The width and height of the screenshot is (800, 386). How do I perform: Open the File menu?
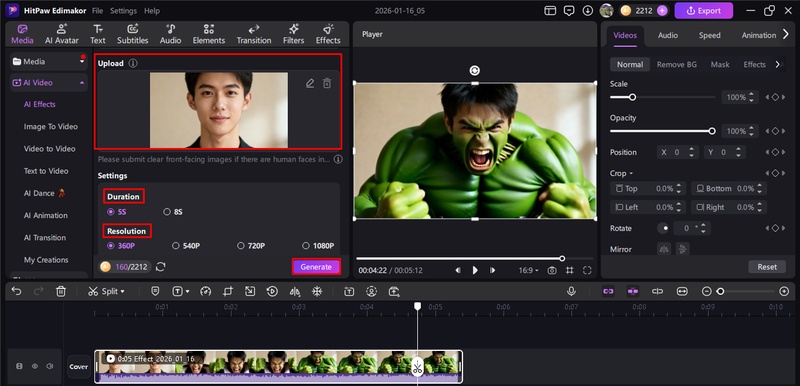point(97,11)
